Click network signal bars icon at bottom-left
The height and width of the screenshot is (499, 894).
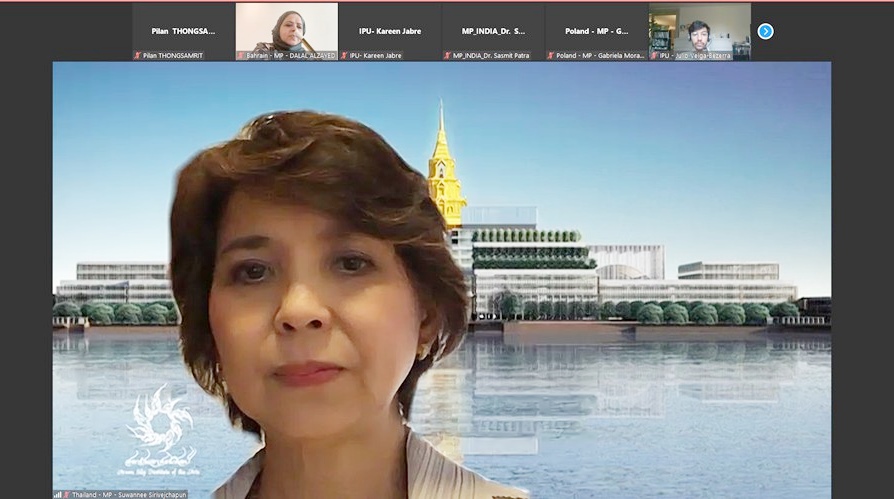click(x=57, y=494)
